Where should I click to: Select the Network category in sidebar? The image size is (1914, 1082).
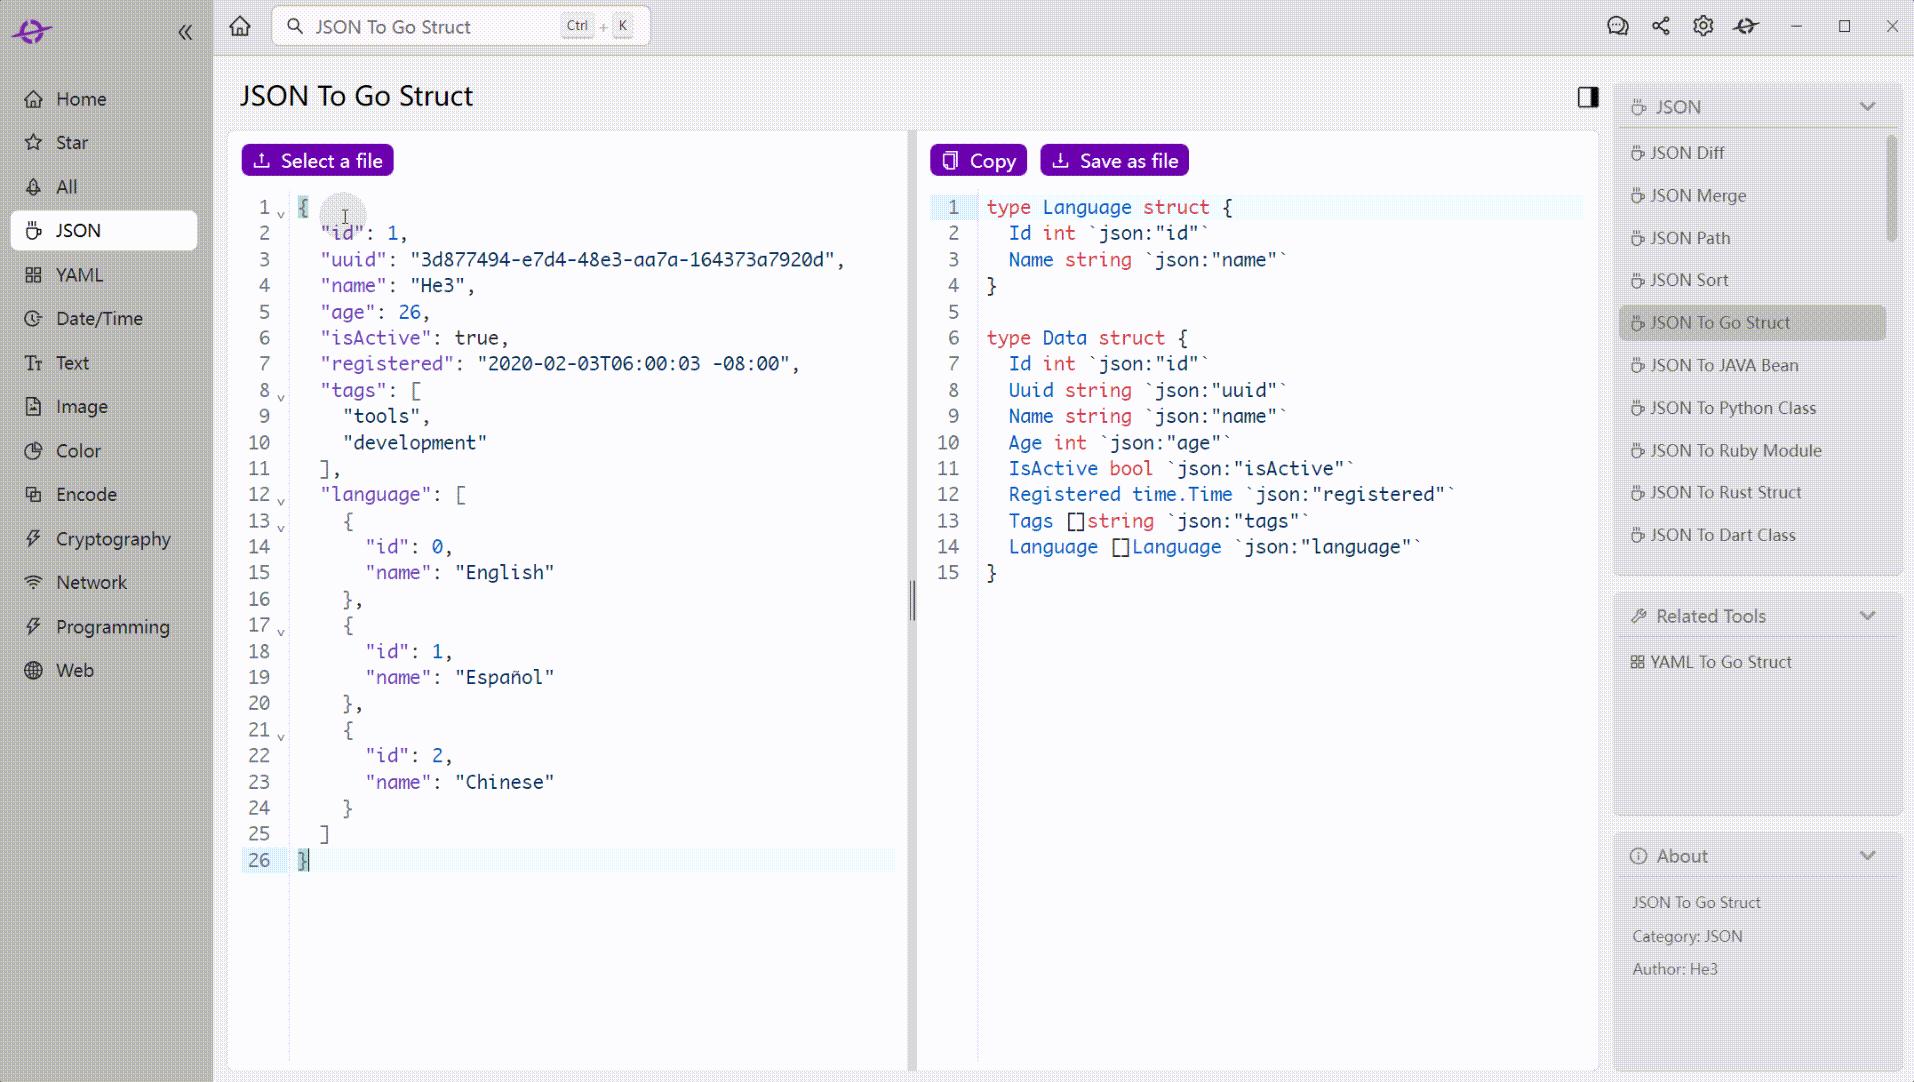pos(91,581)
